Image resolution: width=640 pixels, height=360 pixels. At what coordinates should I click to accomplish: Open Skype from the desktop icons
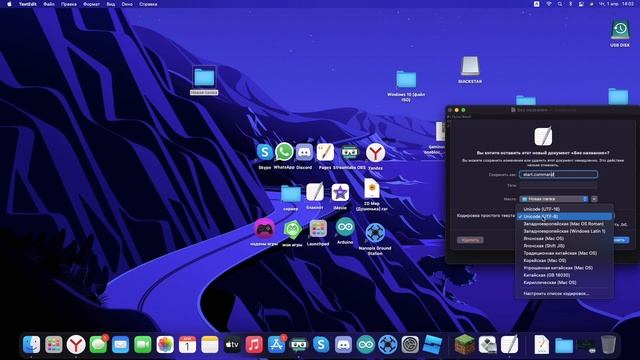point(264,152)
